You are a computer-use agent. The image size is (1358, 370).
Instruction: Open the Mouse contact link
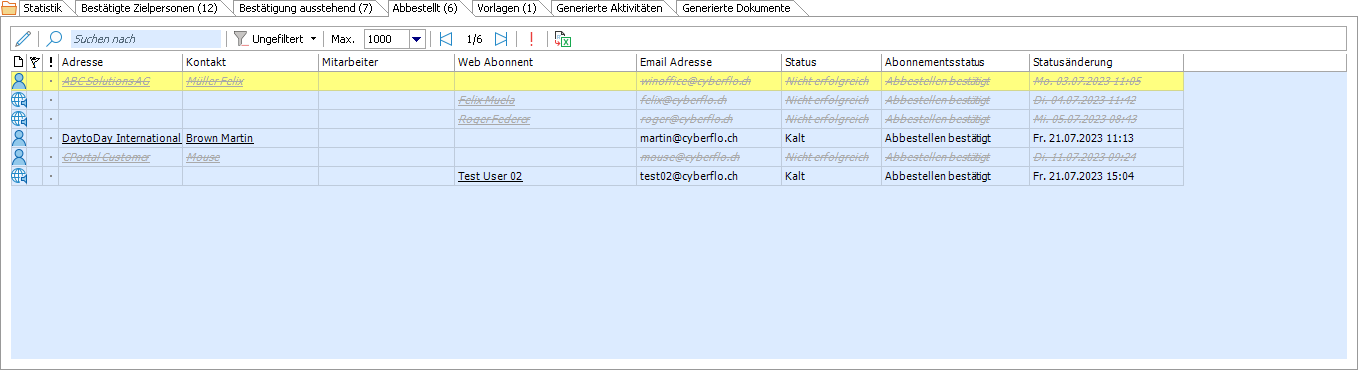pyautogui.click(x=203, y=157)
